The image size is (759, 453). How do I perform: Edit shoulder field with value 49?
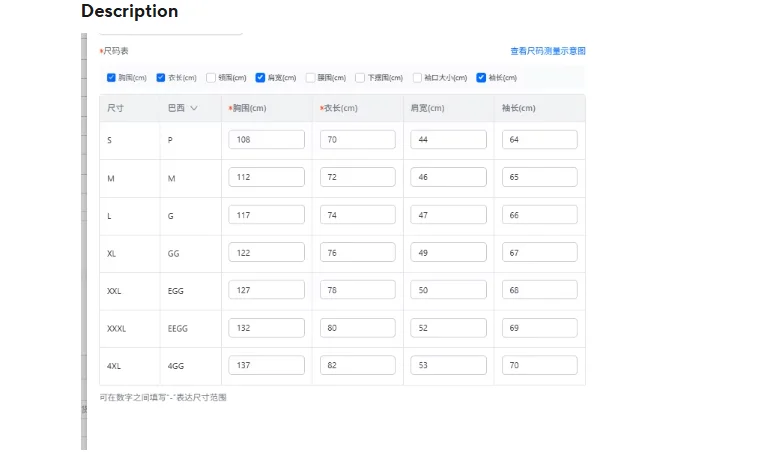click(449, 253)
